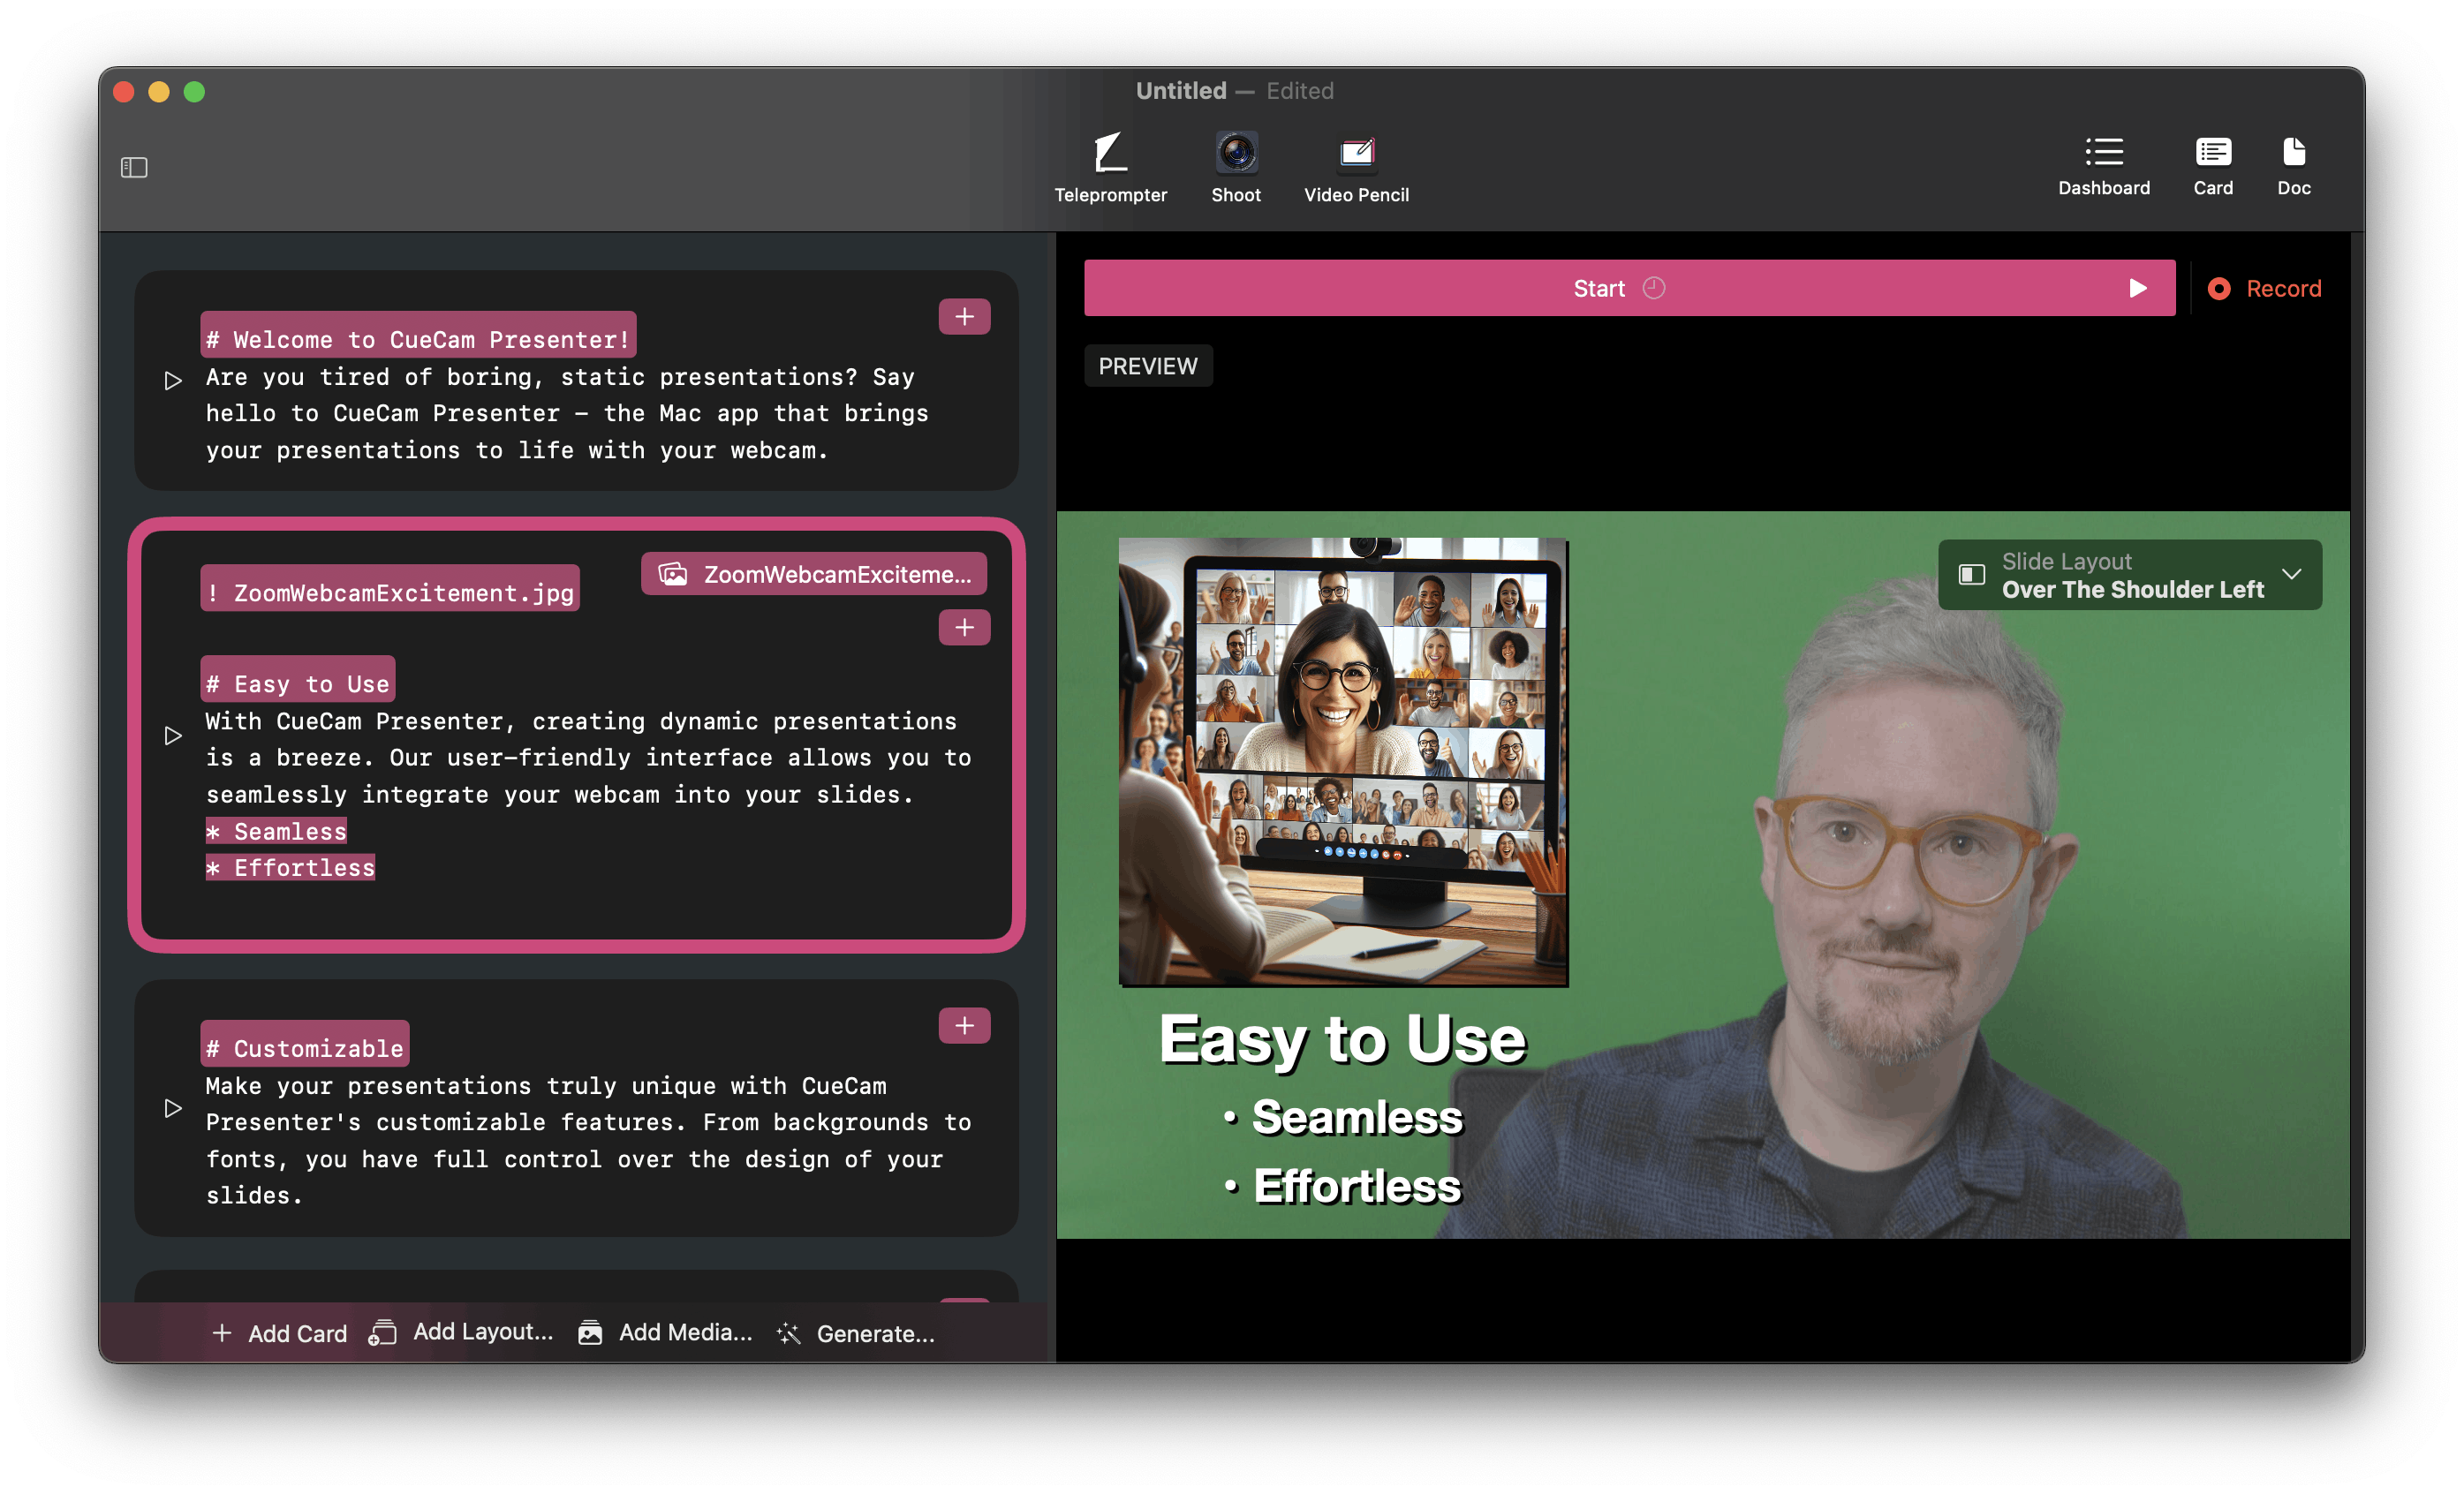Click the Untitled window title
The image size is (2464, 1494).
[1181, 90]
